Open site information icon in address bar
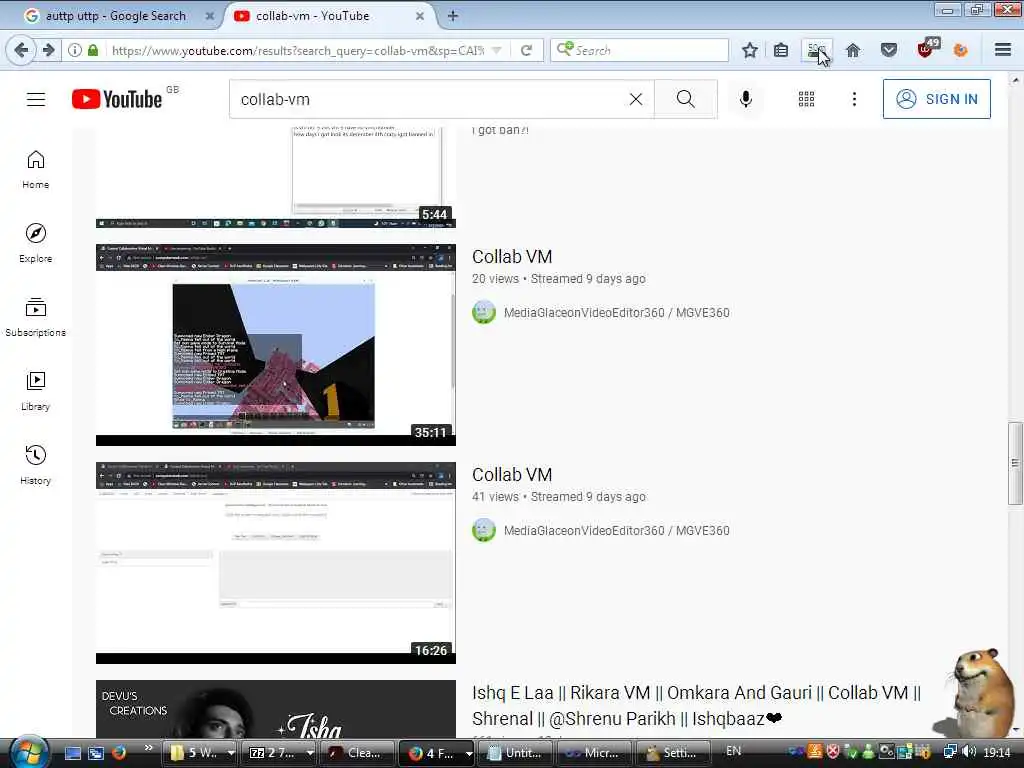Viewport: 1024px width, 768px height. coord(75,50)
